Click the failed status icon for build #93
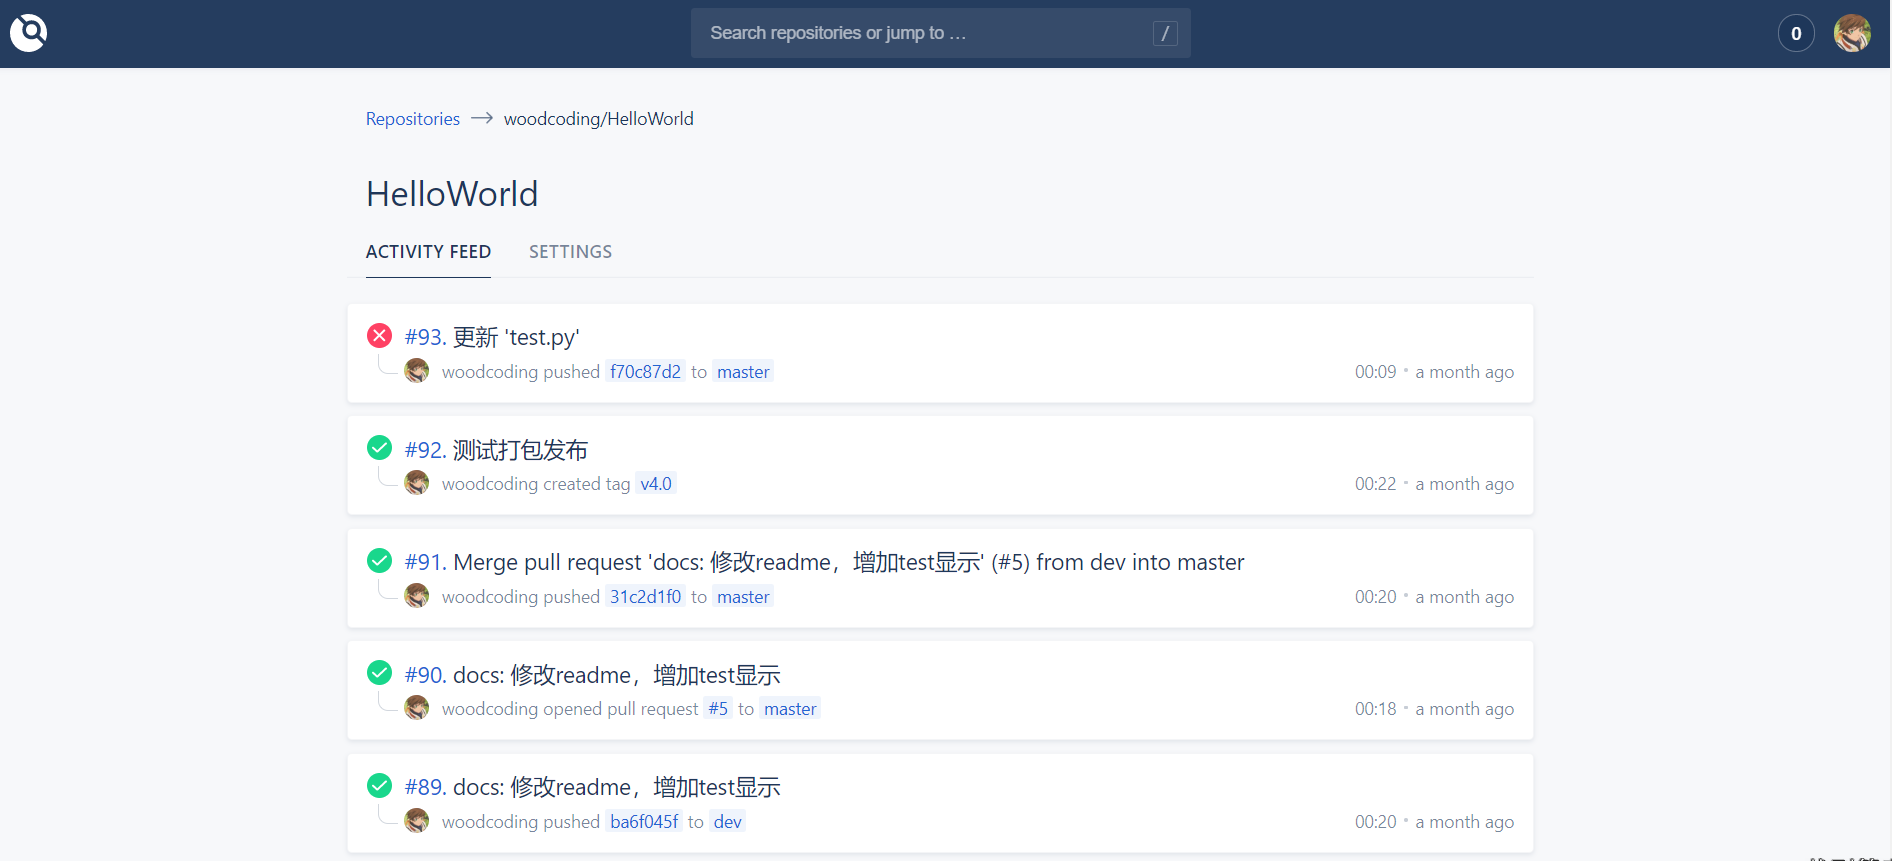The image size is (1892, 861). 379,336
